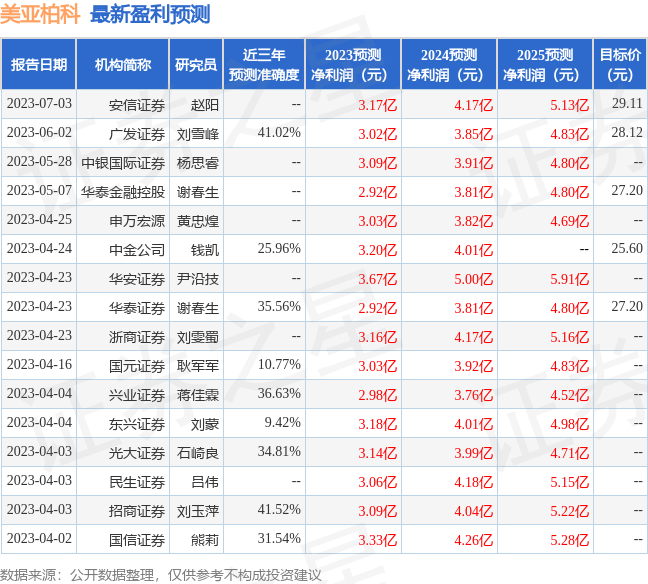Click the 最新盈利预测 heading
648x584 pixels.
click(150, 14)
